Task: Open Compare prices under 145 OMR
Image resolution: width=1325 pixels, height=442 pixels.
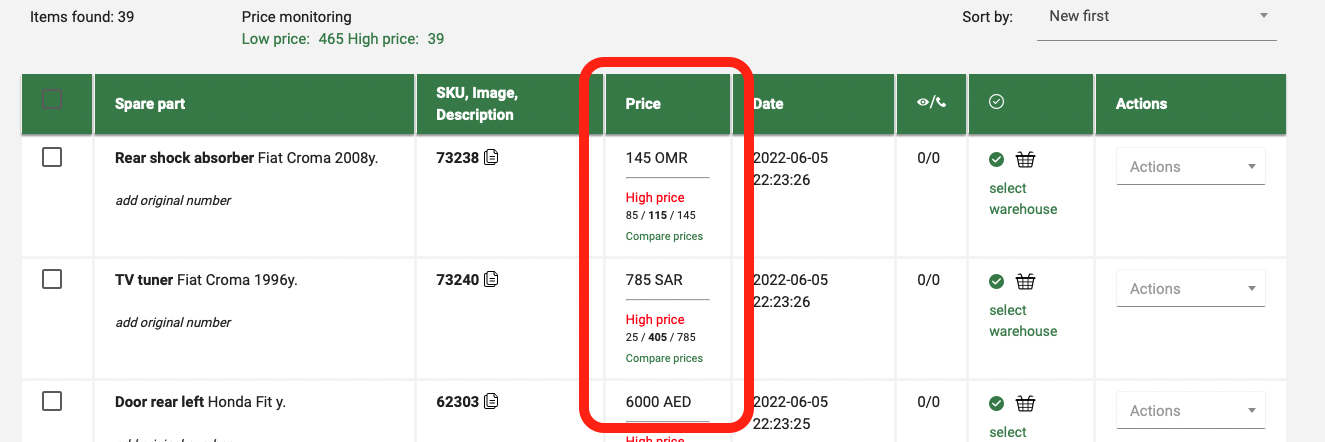Action: click(x=664, y=237)
